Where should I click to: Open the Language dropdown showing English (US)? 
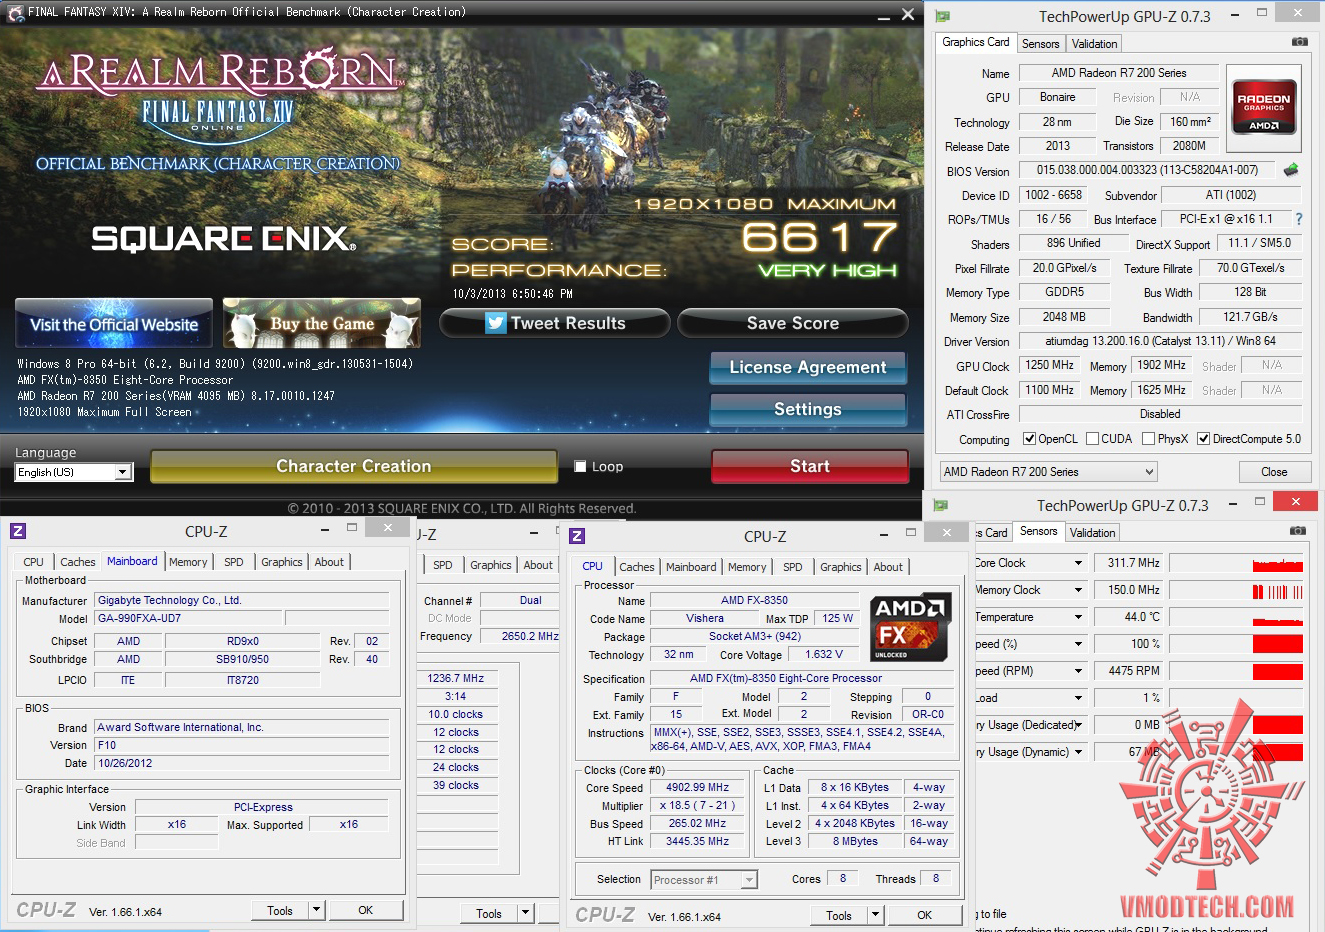click(123, 472)
